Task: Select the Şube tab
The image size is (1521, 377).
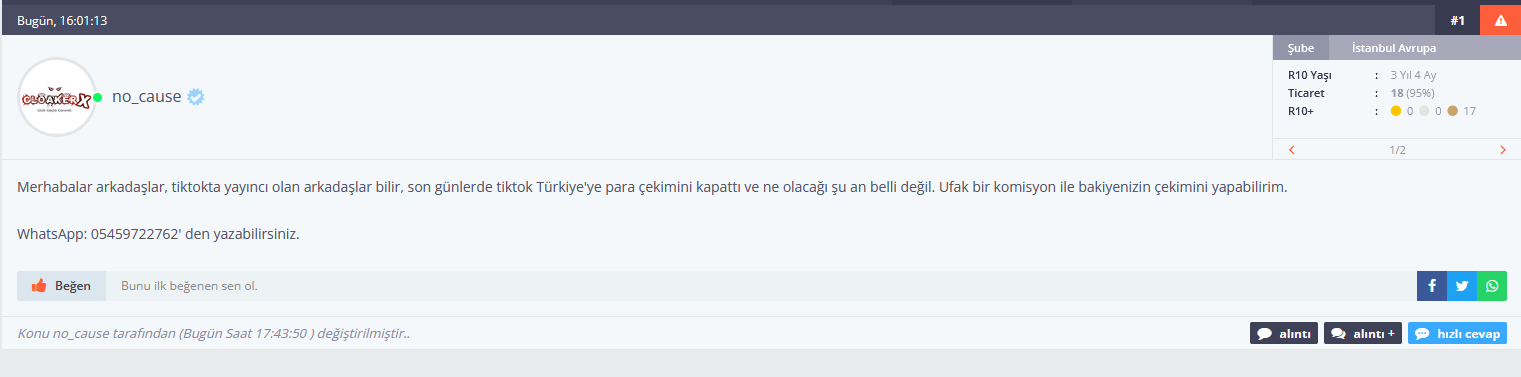Action: pyautogui.click(x=1301, y=48)
